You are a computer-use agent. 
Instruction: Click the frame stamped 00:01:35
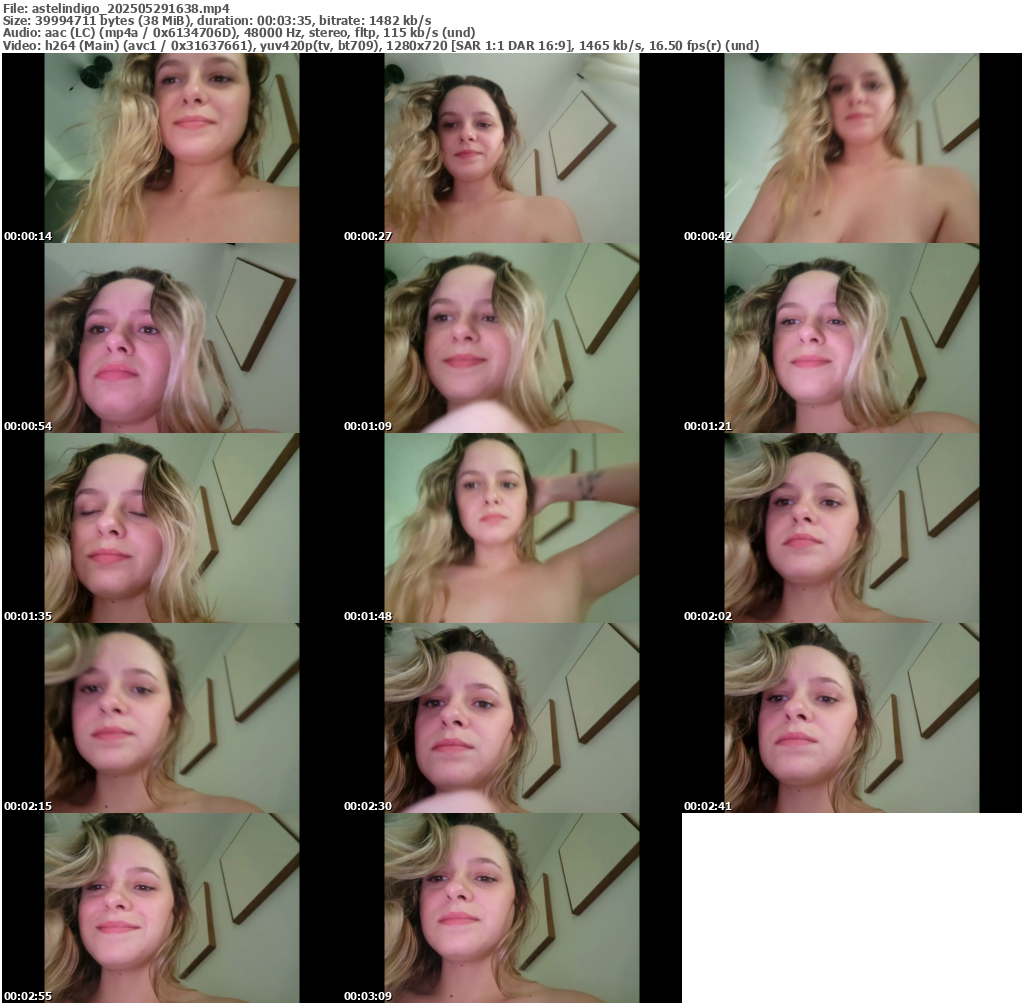(x=172, y=528)
